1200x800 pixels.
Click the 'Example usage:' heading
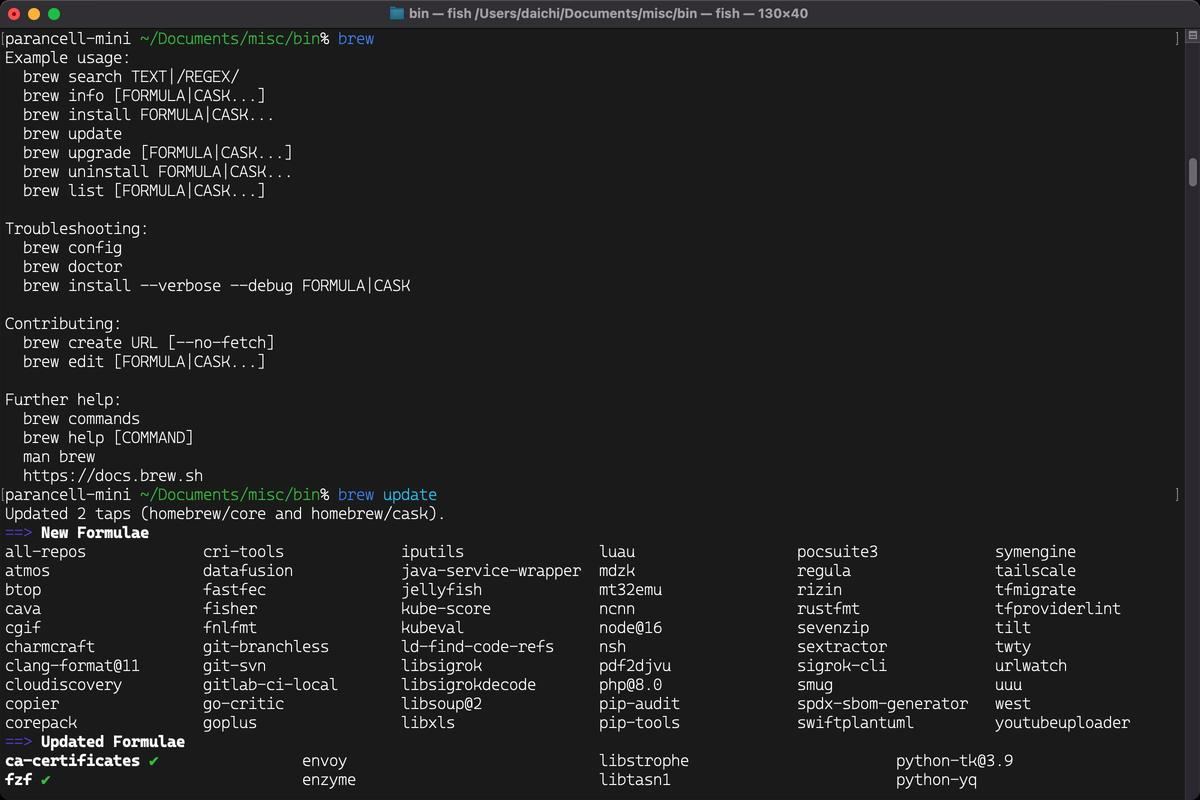click(x=68, y=58)
